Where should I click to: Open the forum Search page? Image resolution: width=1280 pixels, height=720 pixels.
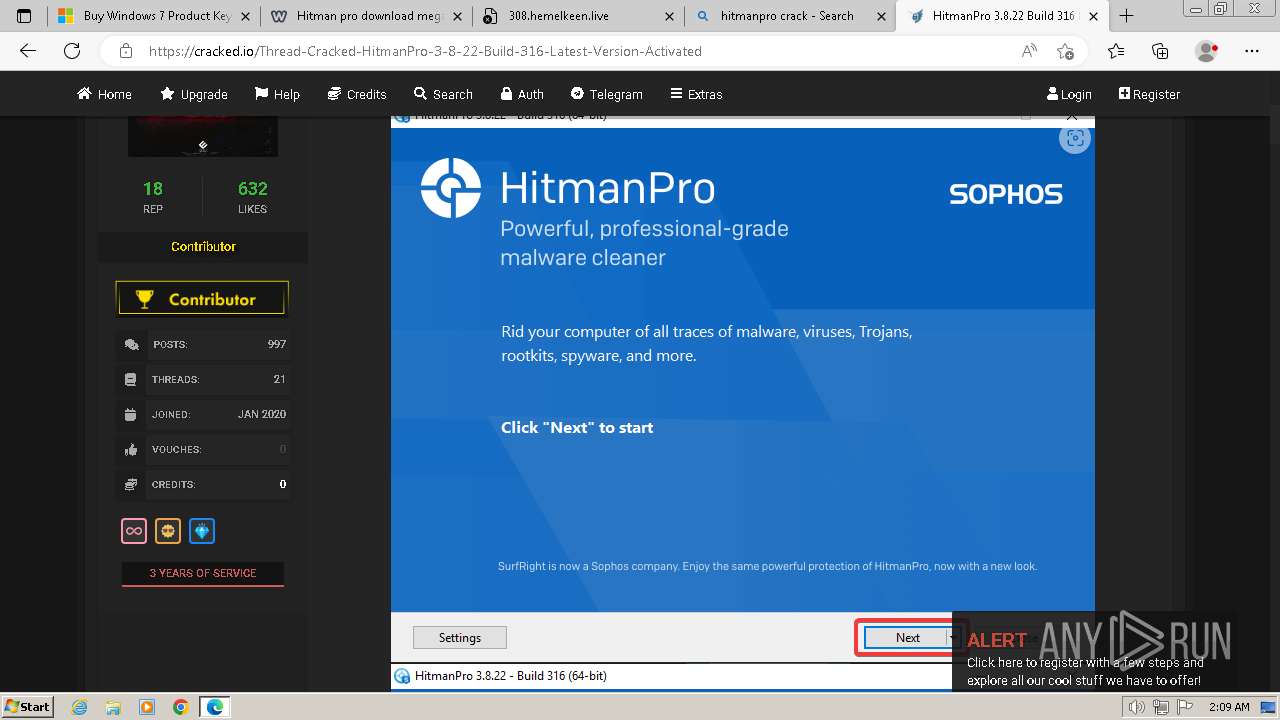443,94
